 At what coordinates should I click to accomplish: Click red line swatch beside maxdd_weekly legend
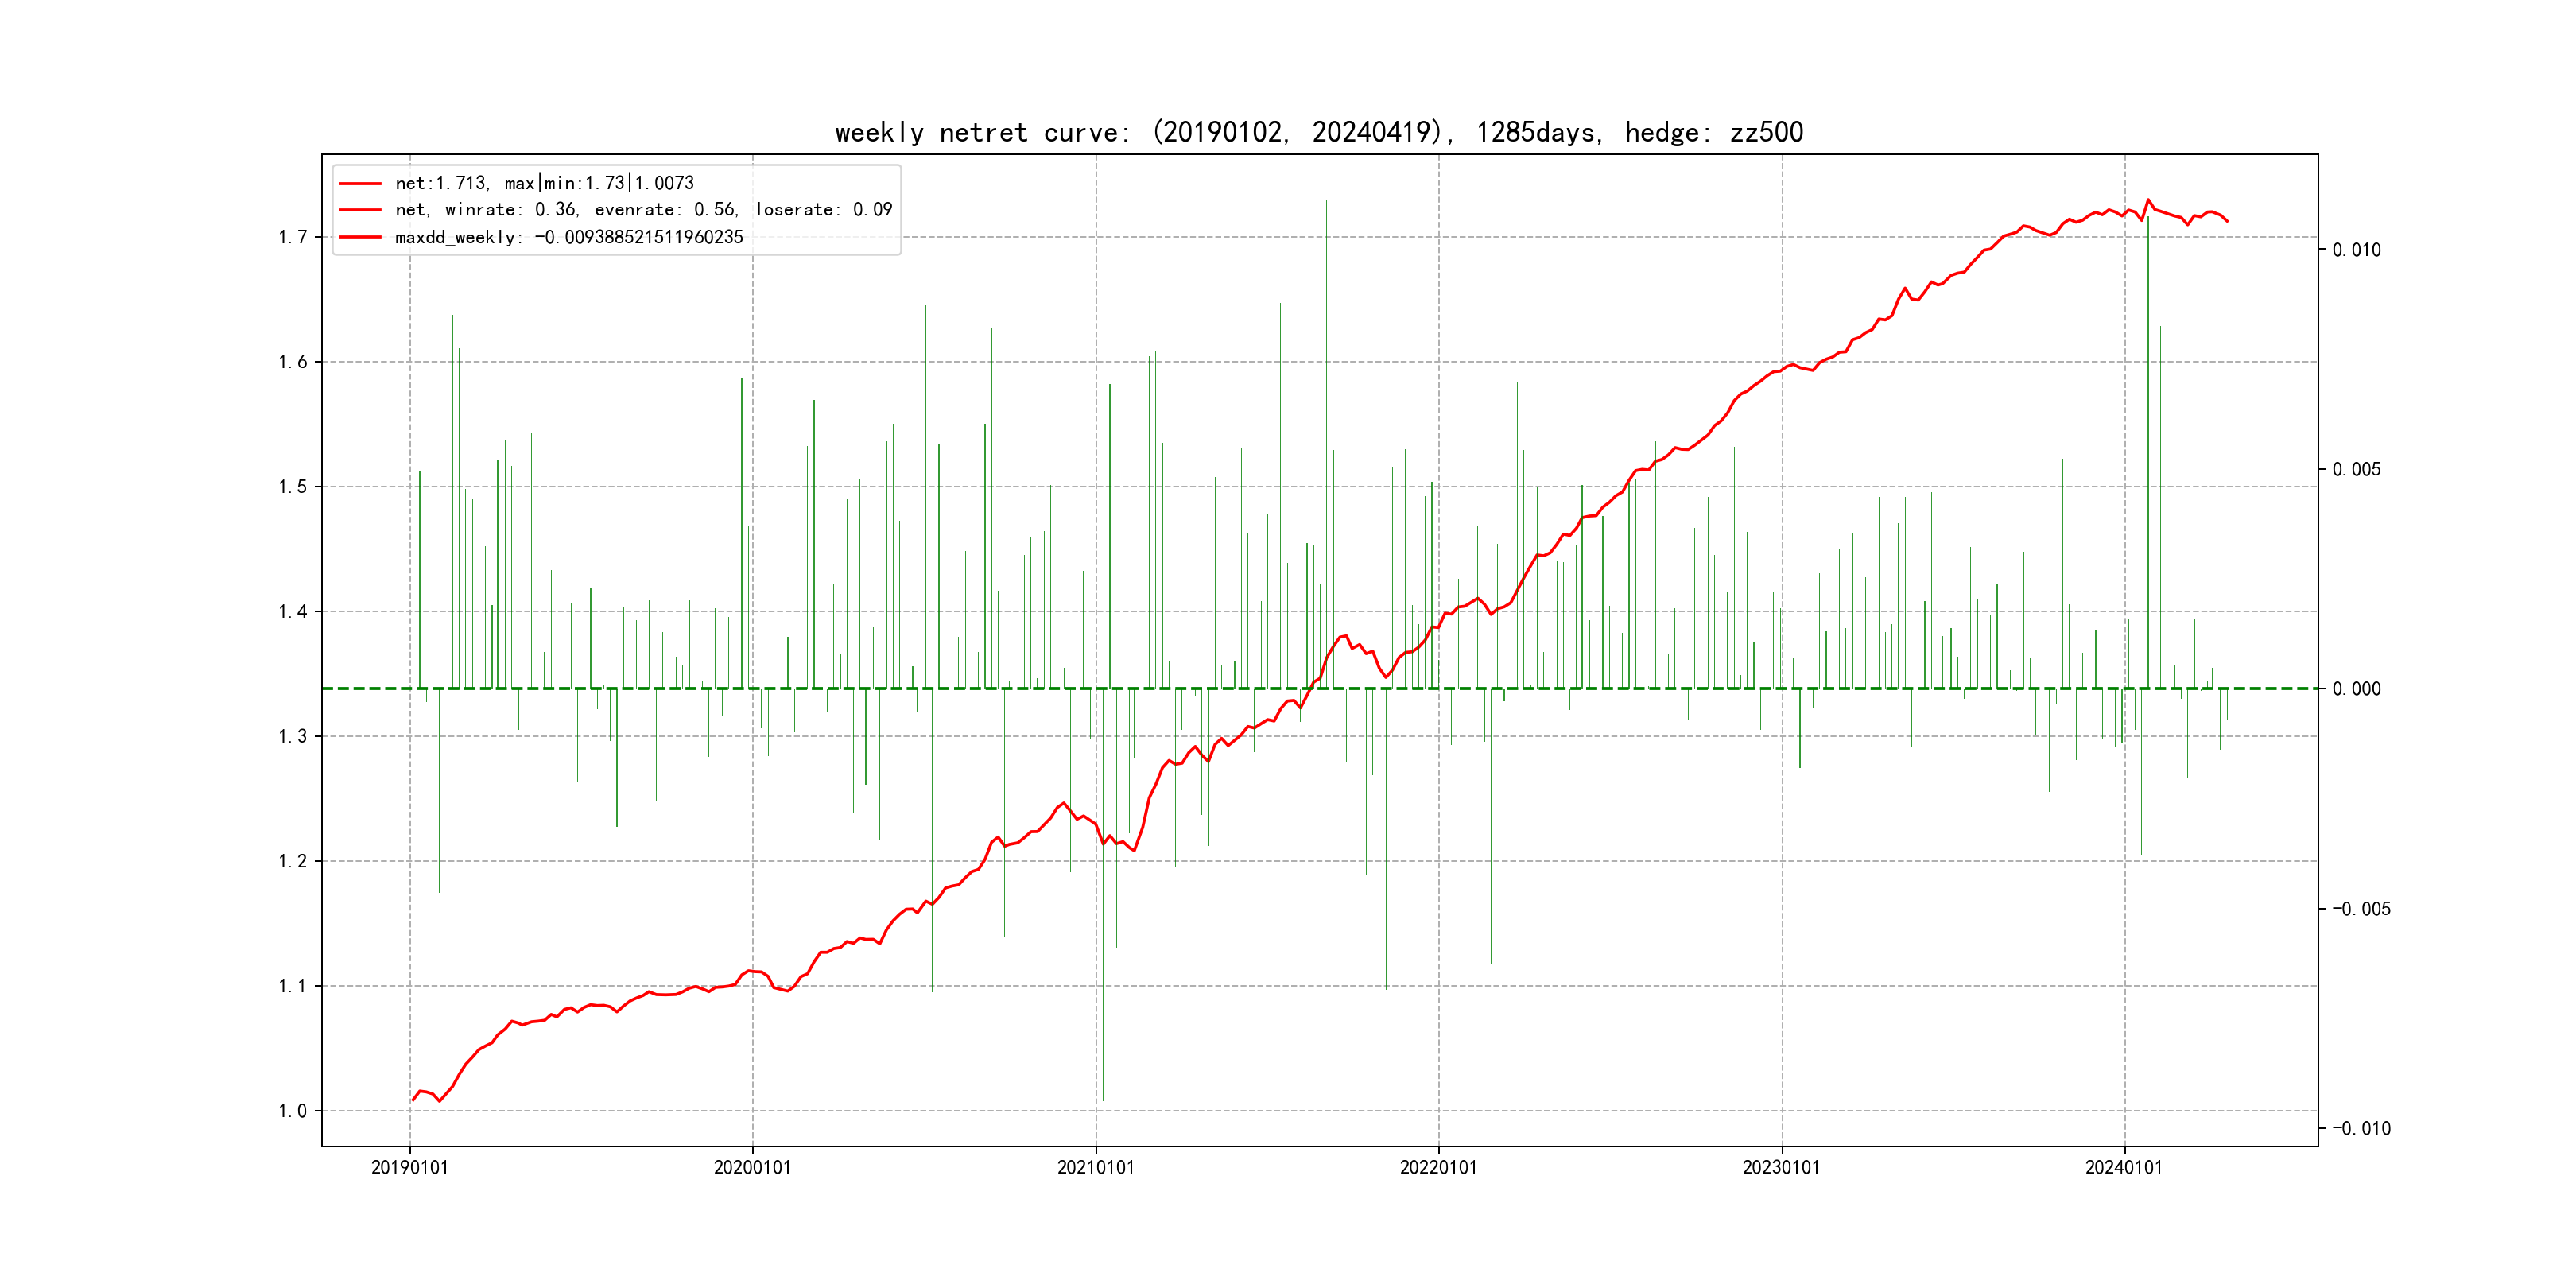[360, 238]
